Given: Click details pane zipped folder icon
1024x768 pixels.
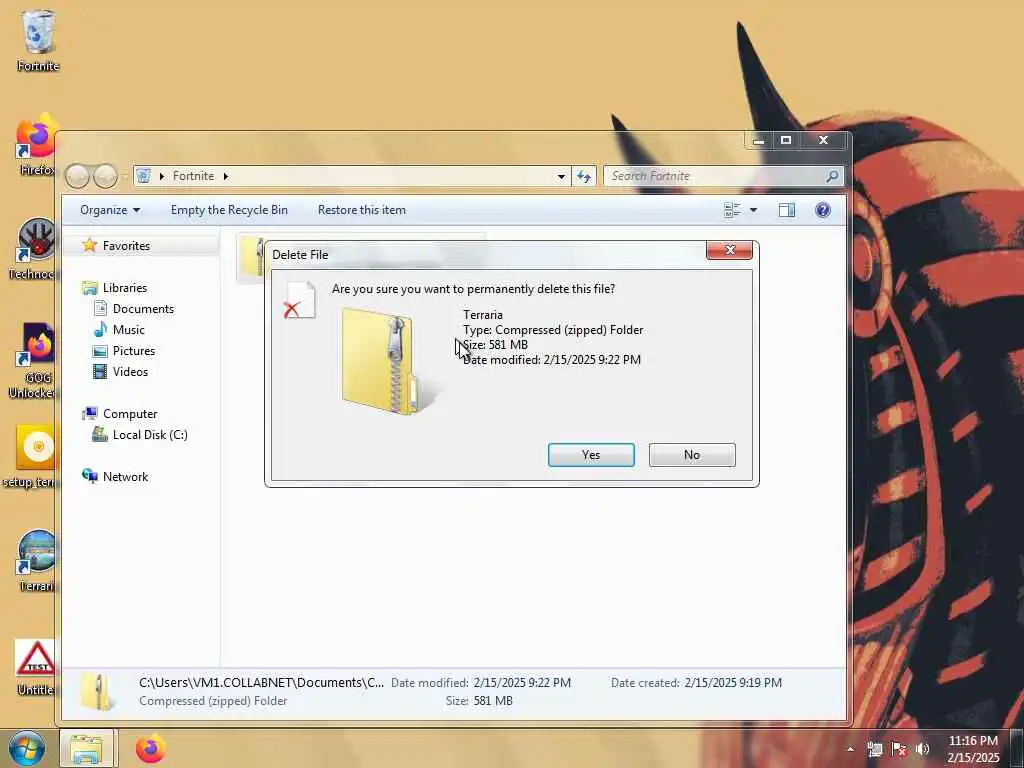Looking at the screenshot, I should (97, 692).
